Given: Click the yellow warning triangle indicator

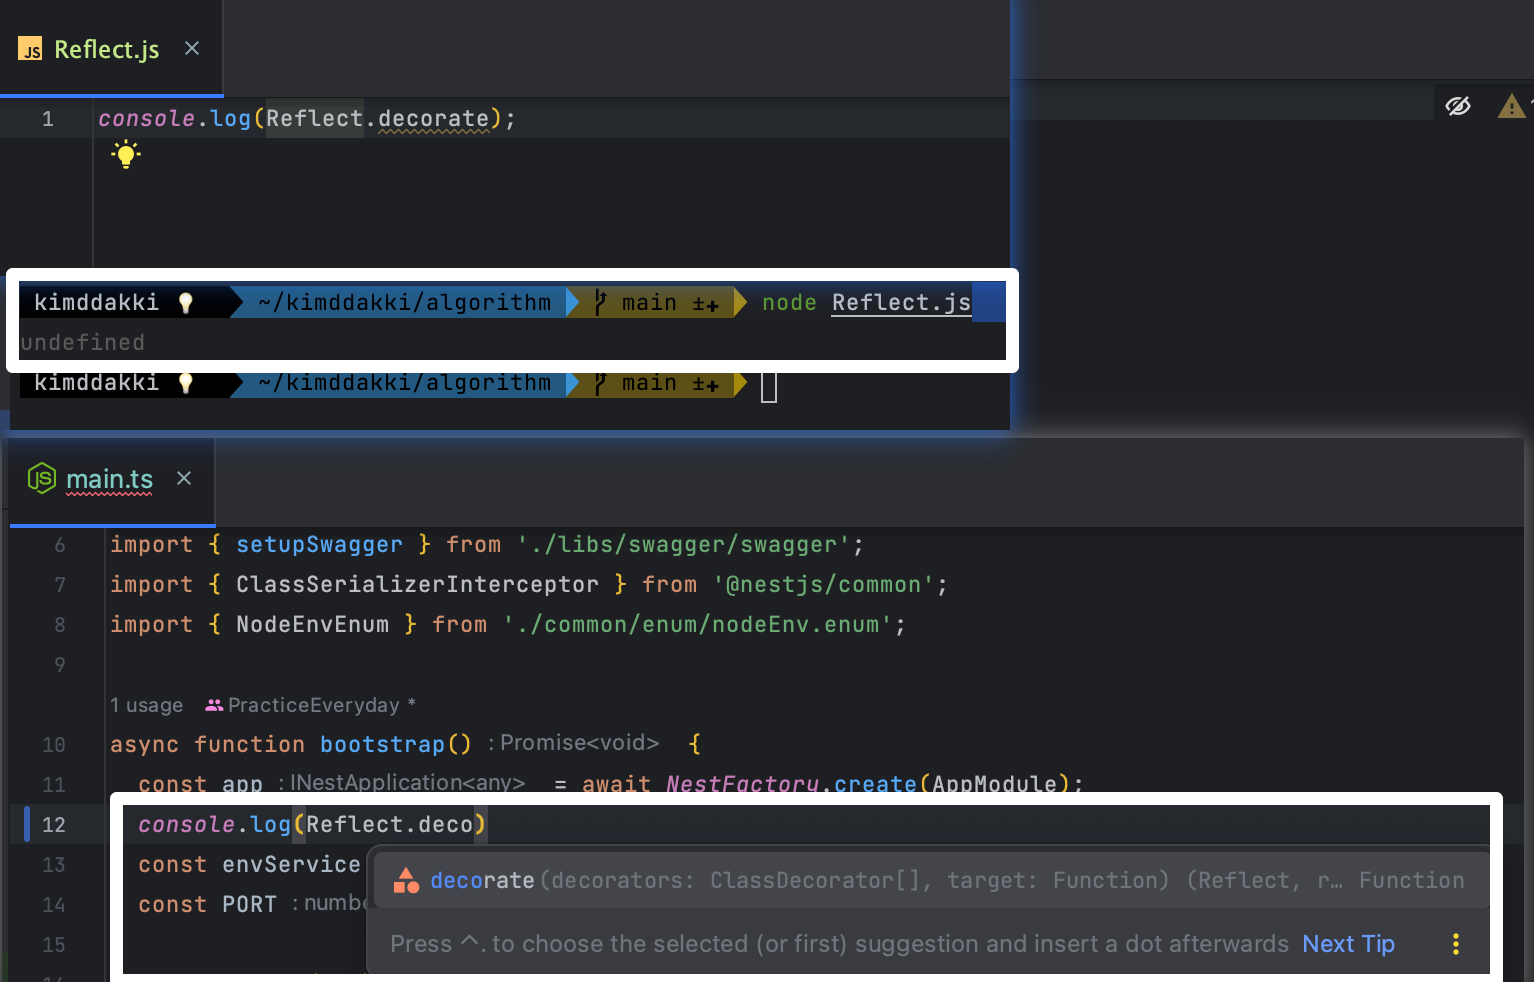Looking at the screenshot, I should (1511, 105).
